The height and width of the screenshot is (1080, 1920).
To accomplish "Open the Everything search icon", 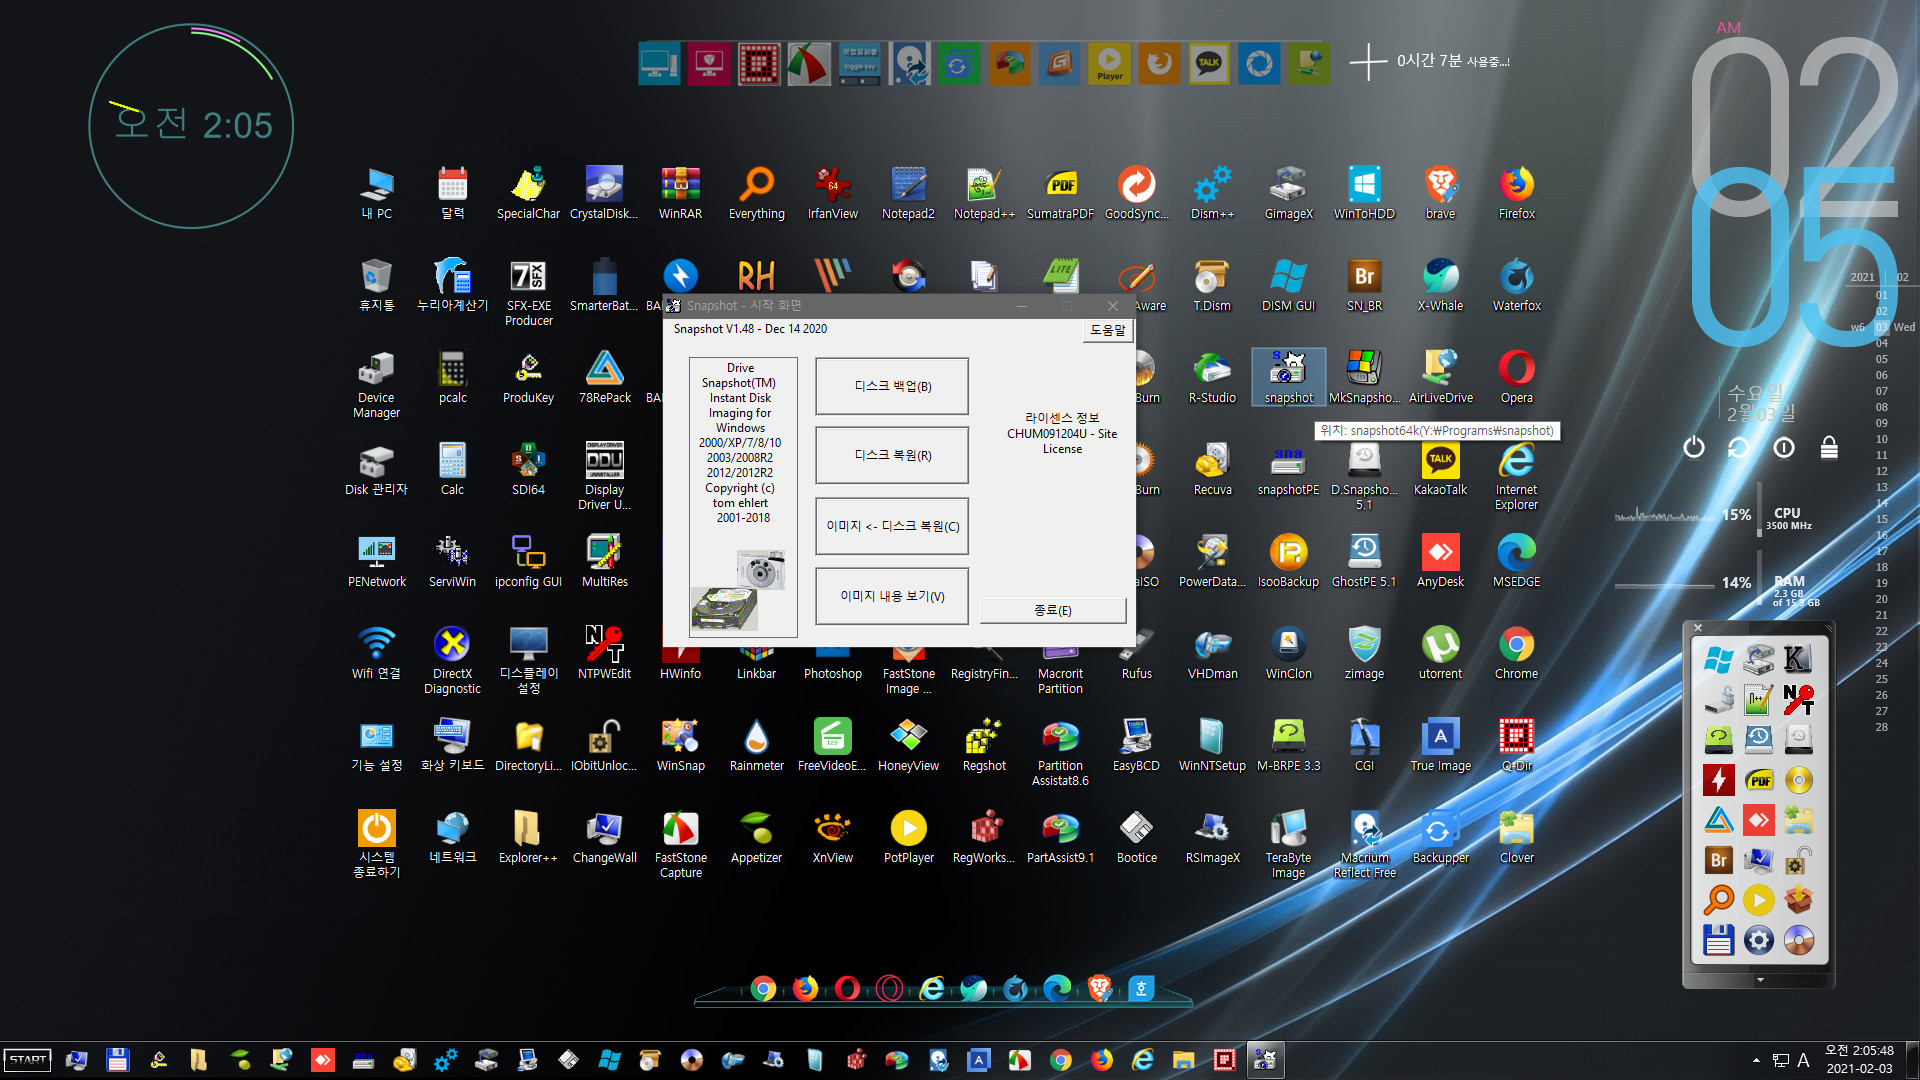I will point(757,193).
